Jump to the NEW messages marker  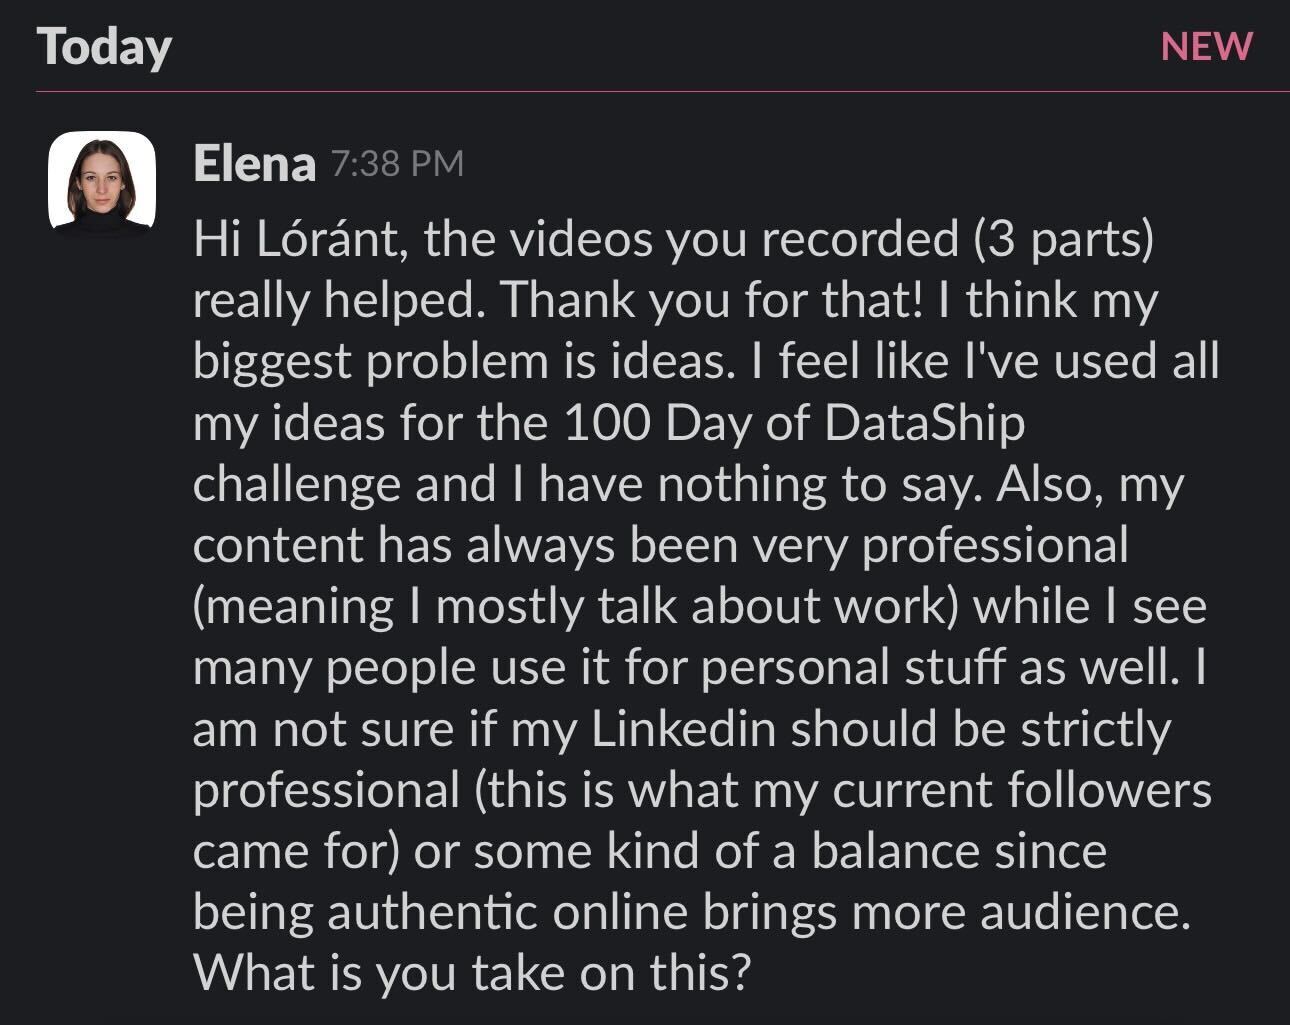1206,47
